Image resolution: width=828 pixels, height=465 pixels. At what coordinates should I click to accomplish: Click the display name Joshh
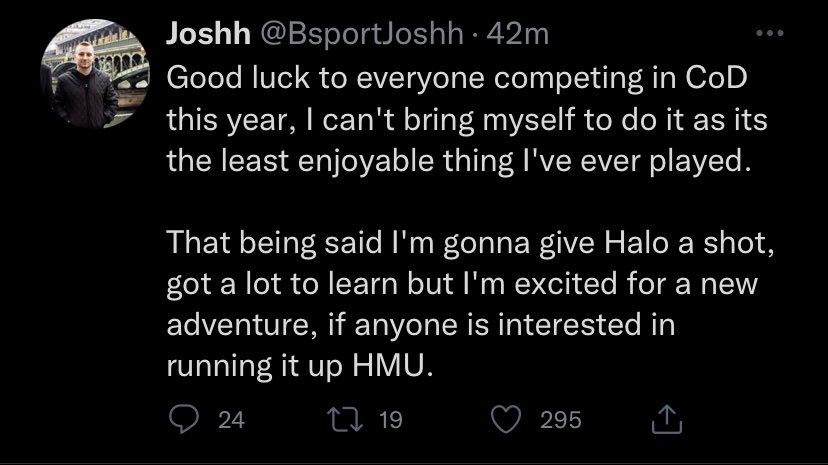tap(208, 35)
